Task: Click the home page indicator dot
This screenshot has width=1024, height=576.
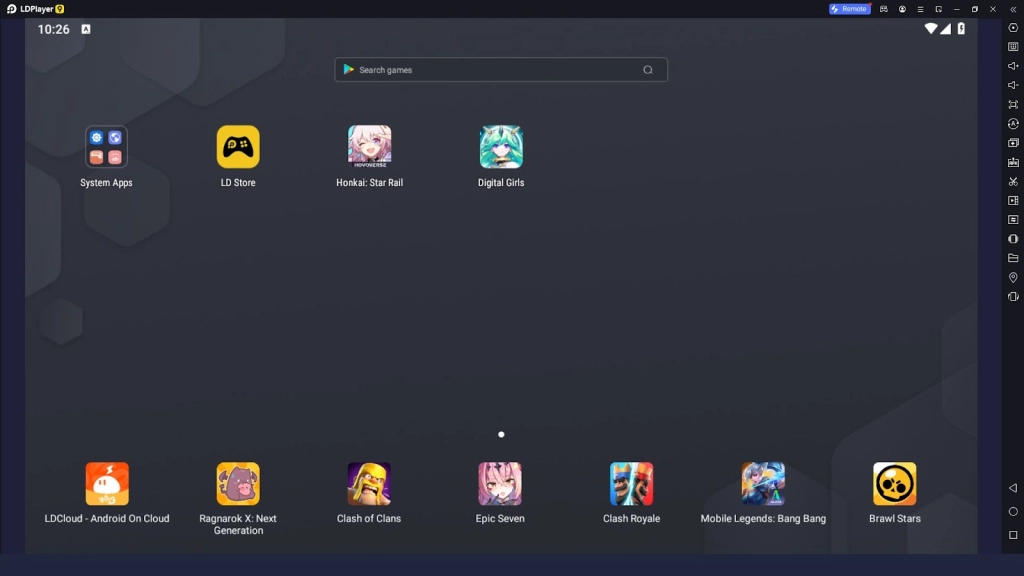Action: click(x=501, y=434)
